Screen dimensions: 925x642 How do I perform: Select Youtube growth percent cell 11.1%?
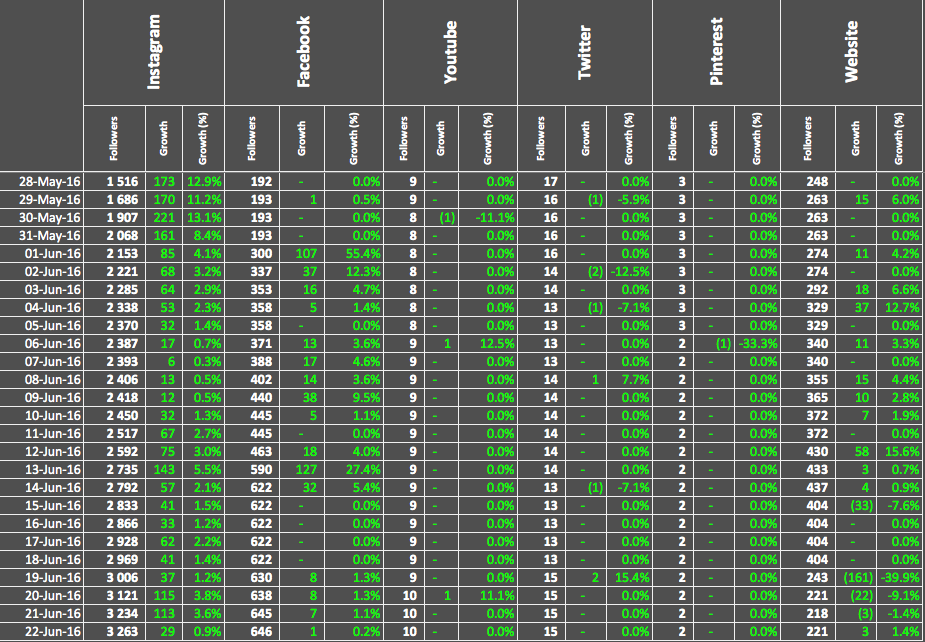click(x=488, y=596)
